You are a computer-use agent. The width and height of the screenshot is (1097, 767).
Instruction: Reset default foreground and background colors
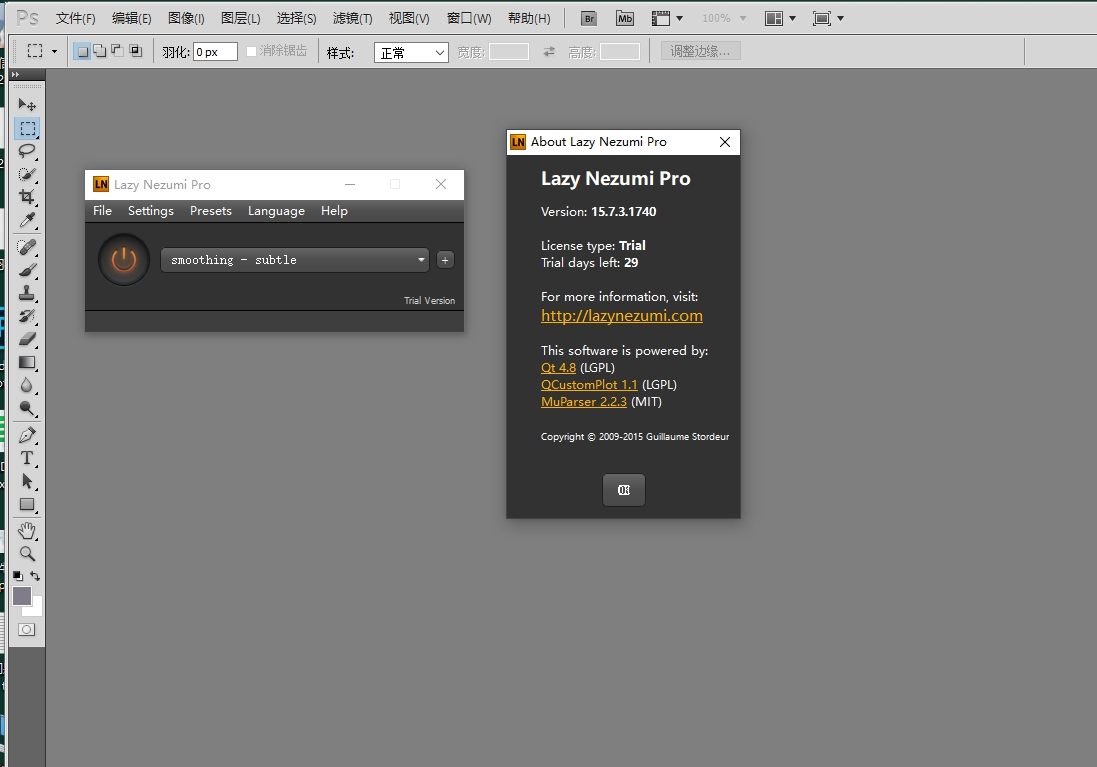tap(17, 576)
